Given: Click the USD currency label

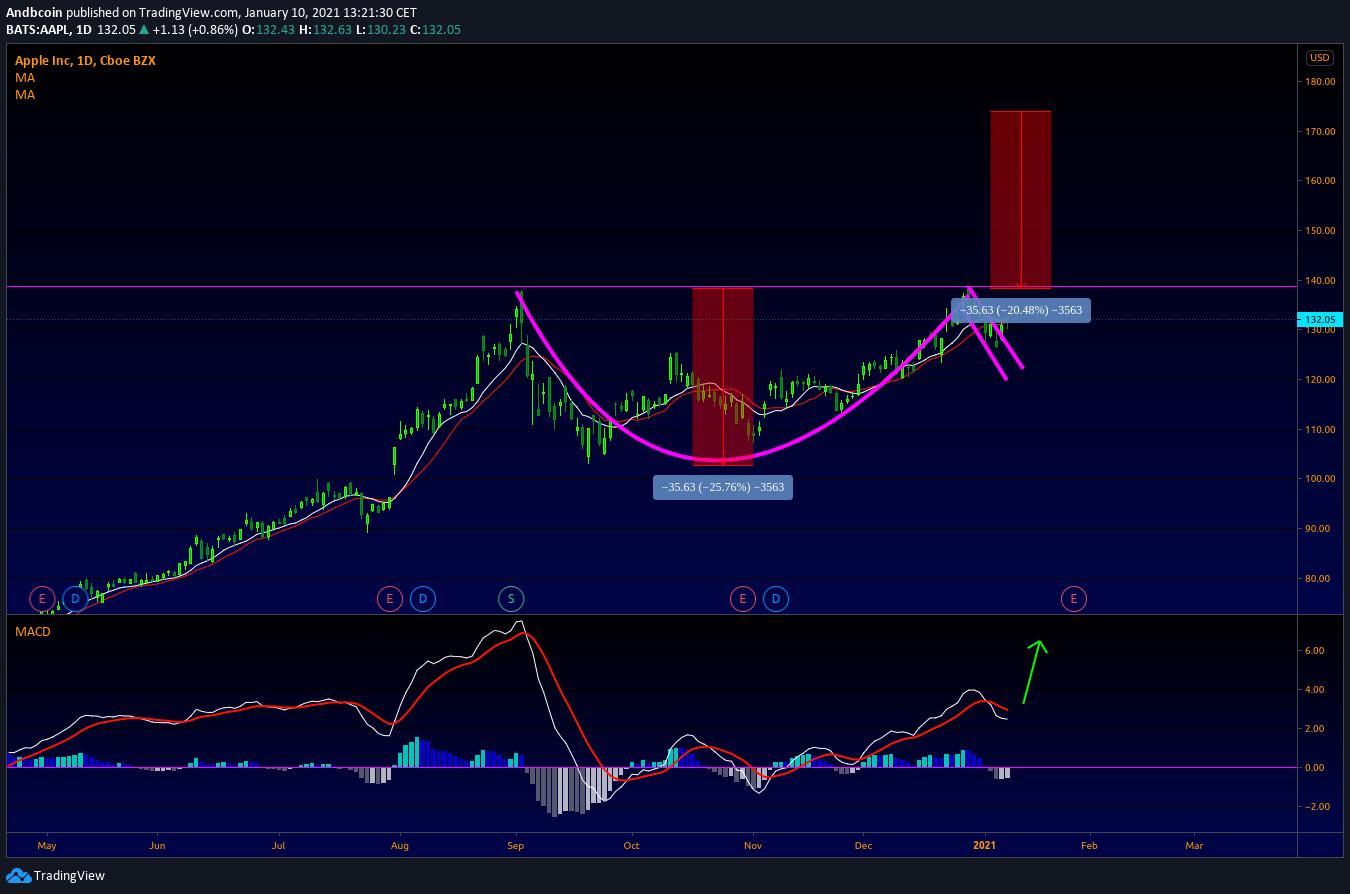Looking at the screenshot, I should (x=1320, y=57).
